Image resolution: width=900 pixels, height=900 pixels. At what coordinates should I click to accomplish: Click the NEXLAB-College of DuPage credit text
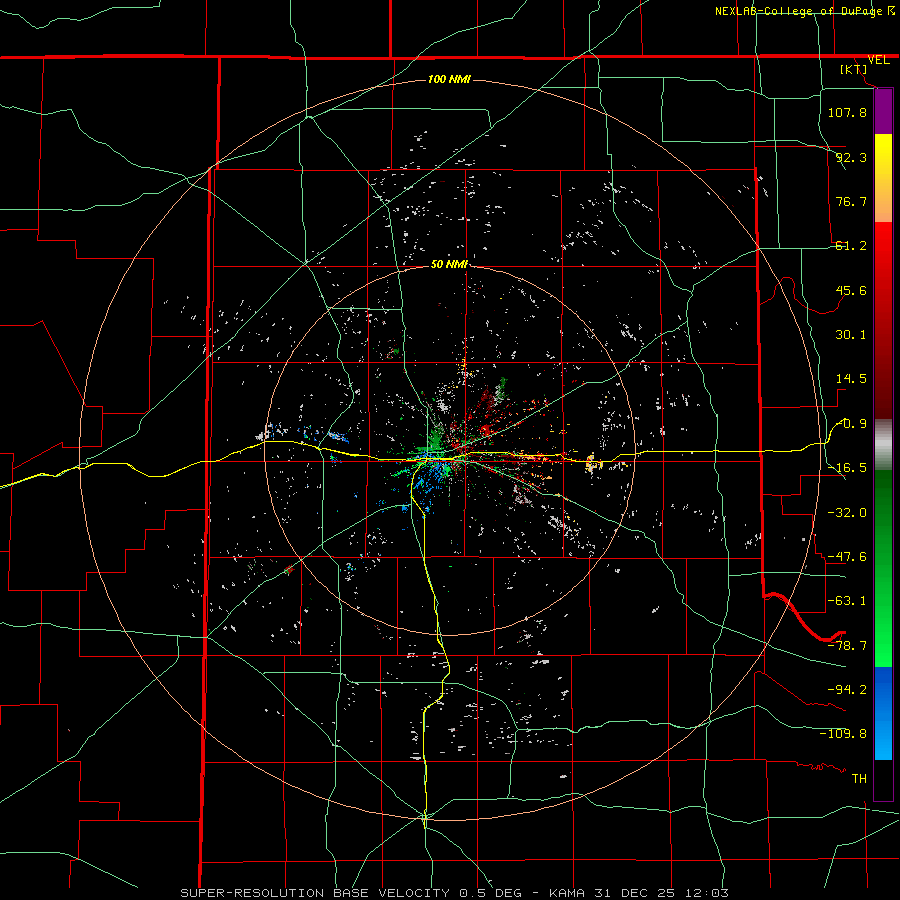(804, 11)
